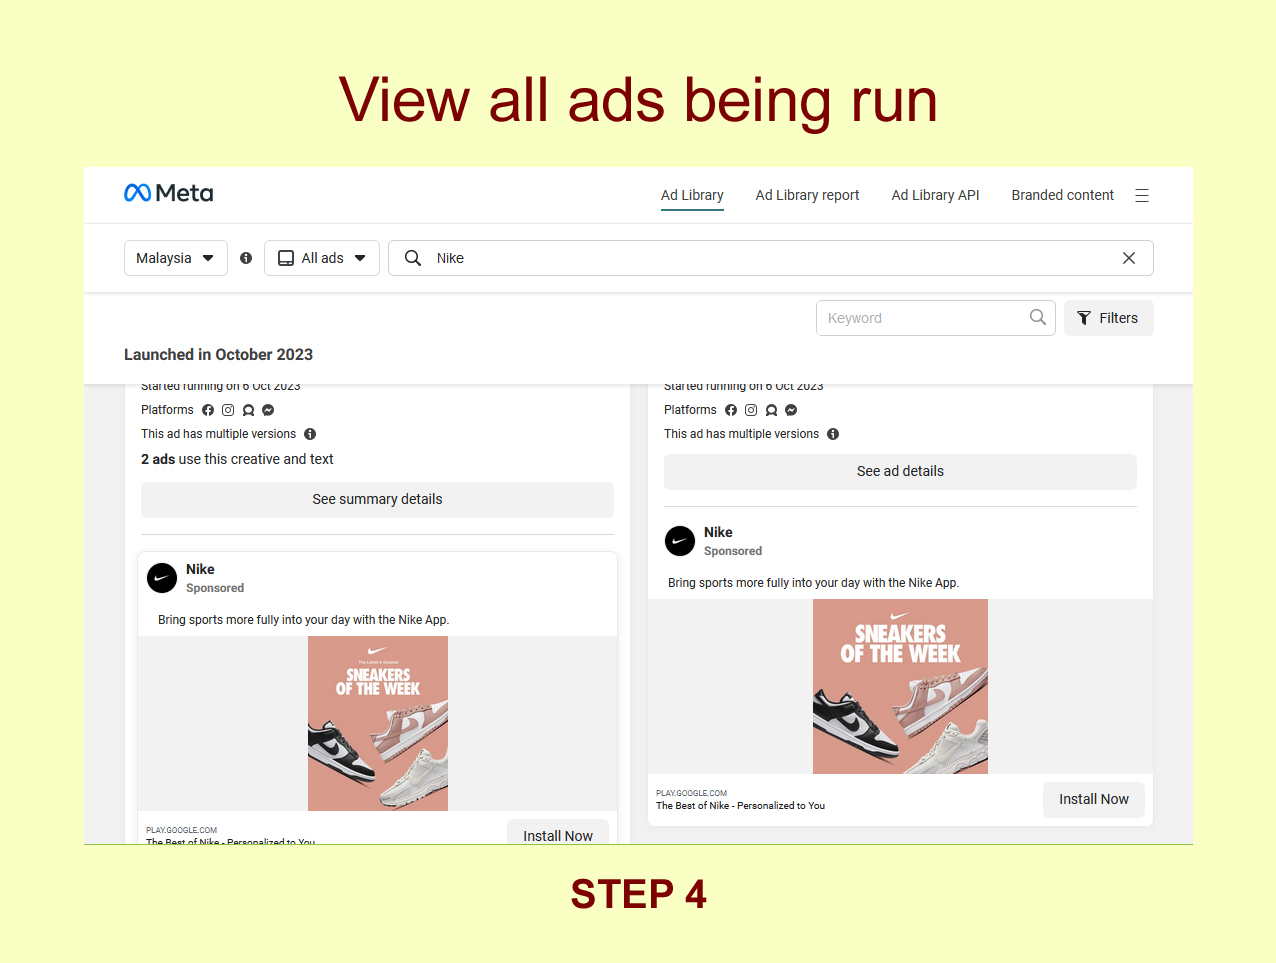Click into the Keyword input field
The width and height of the screenshot is (1276, 963).
[x=920, y=318]
